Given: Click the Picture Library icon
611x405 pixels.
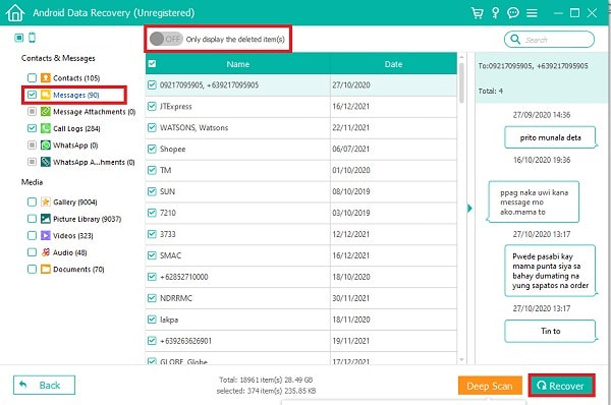Looking at the screenshot, I should (x=46, y=219).
